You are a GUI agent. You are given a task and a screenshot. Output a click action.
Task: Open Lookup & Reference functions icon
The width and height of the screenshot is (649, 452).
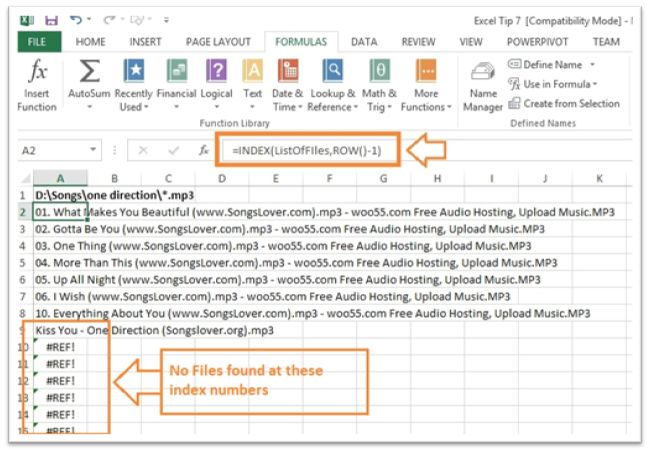tap(333, 70)
